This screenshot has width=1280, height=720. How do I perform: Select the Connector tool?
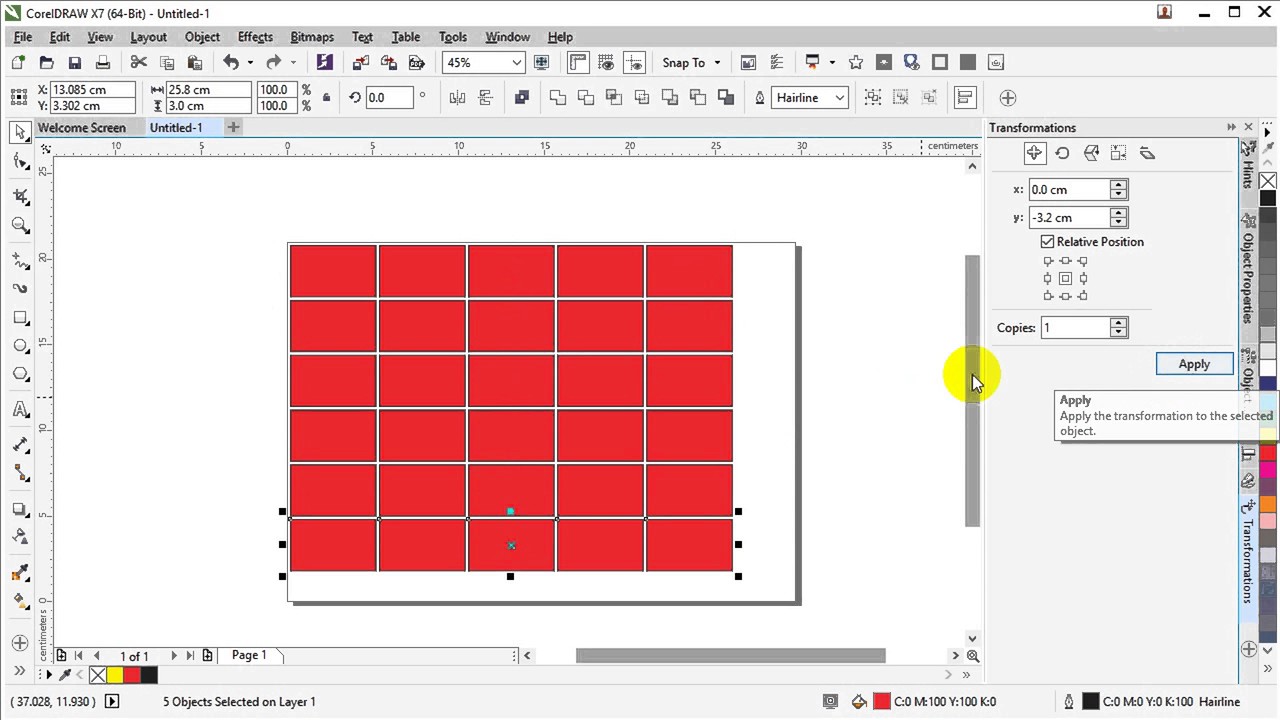20,473
